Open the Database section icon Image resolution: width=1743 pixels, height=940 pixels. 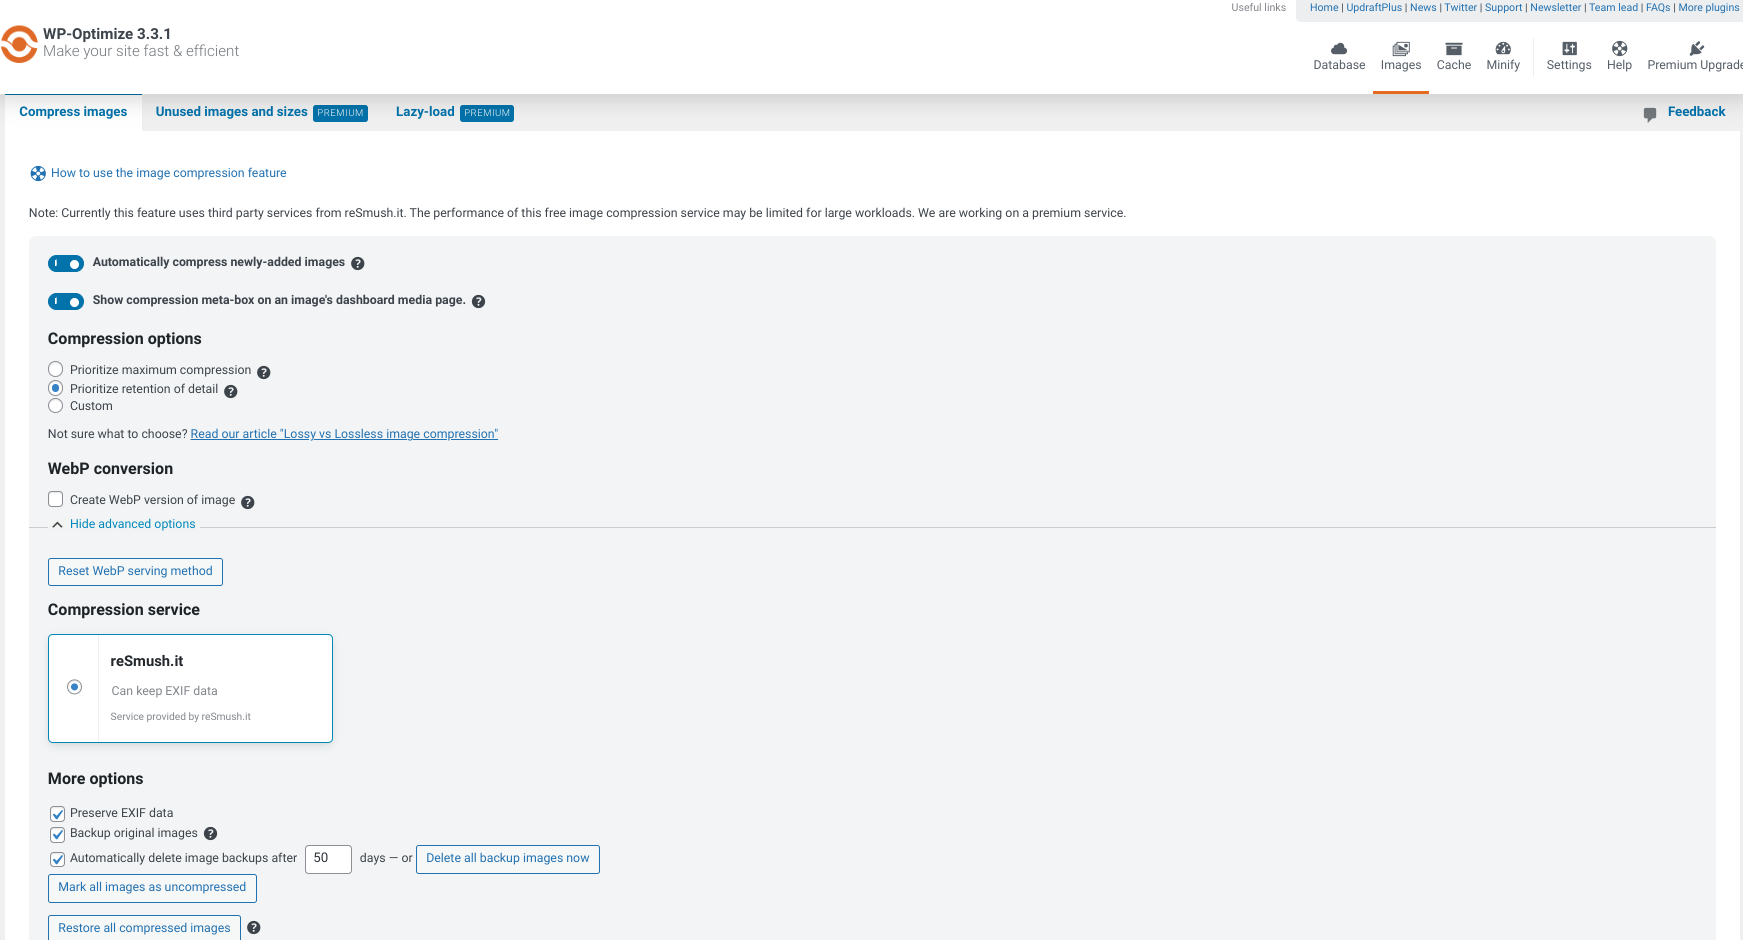coord(1338,49)
